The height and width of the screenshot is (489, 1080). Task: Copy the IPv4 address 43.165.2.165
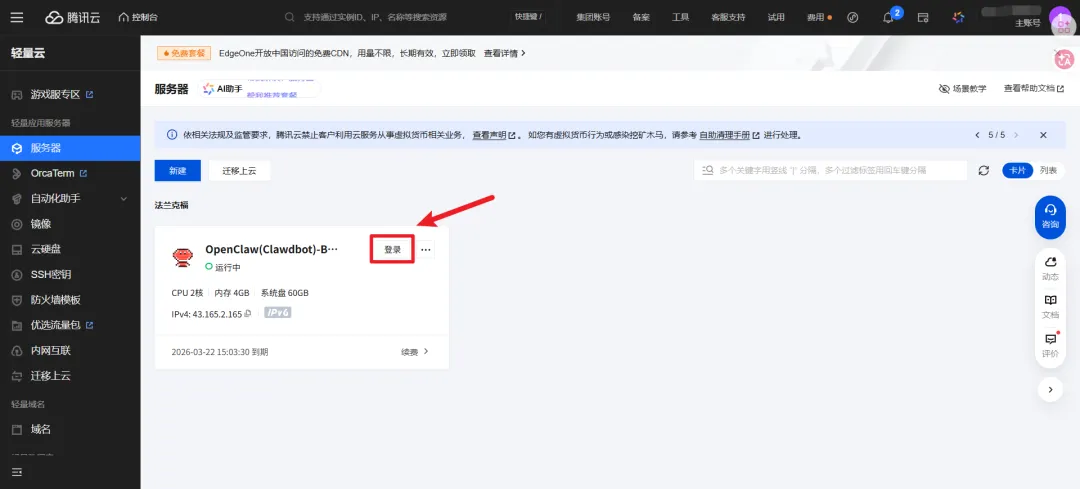point(247,313)
